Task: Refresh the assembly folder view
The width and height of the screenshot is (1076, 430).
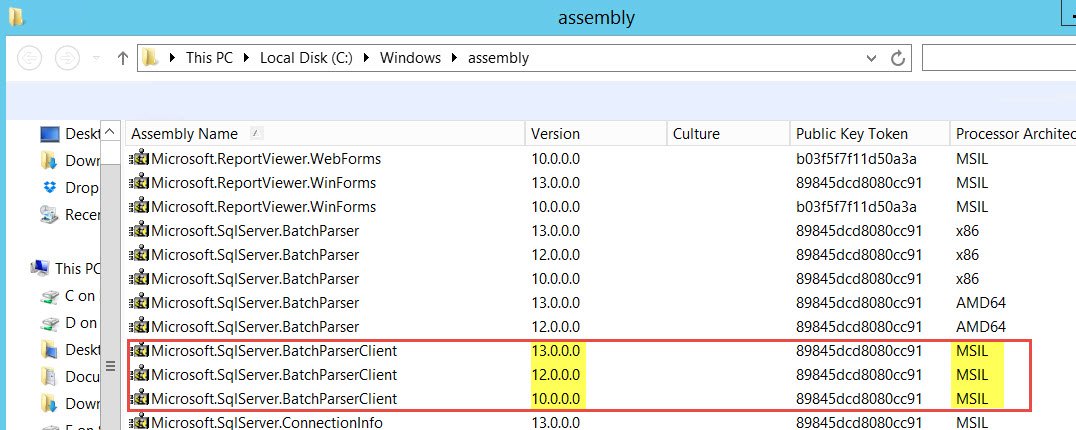Action: (x=898, y=58)
